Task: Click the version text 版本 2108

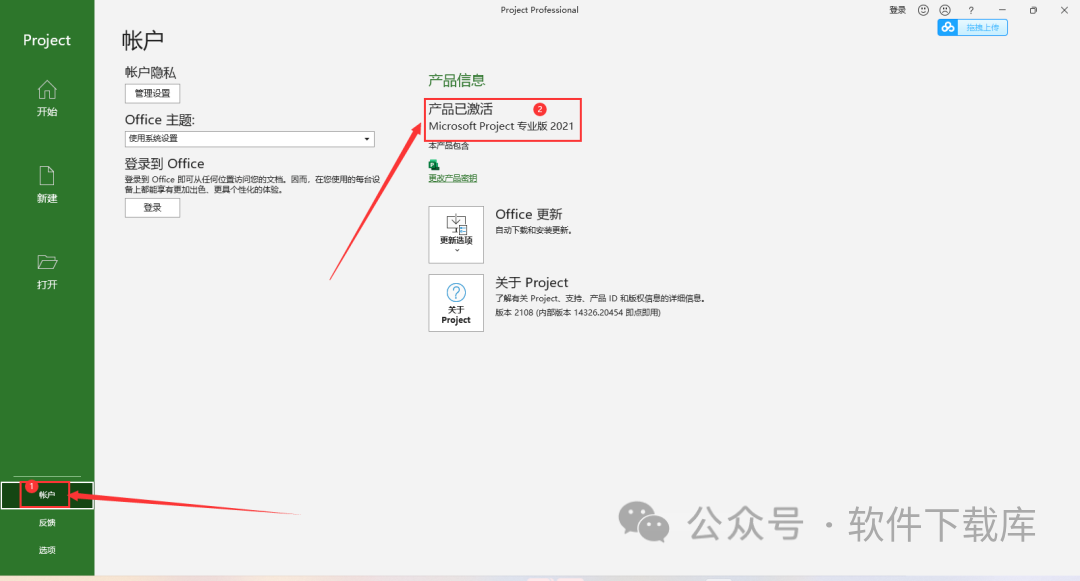Action: click(x=578, y=313)
